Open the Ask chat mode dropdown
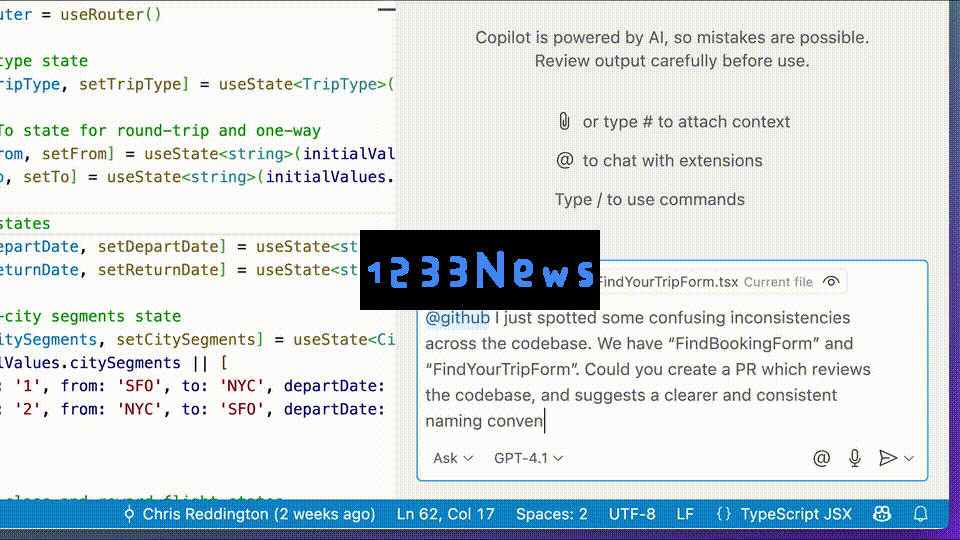 click(x=452, y=458)
